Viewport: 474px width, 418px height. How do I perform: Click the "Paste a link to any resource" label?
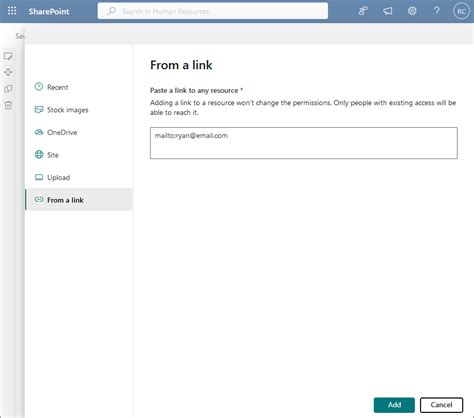point(194,90)
